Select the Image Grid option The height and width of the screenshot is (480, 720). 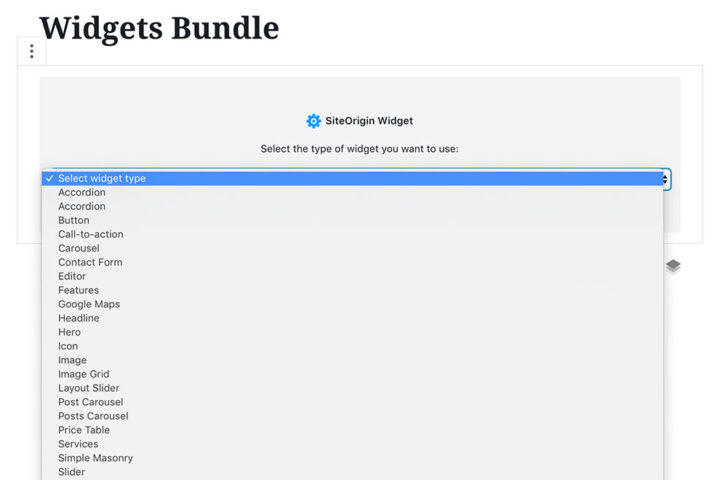(84, 374)
